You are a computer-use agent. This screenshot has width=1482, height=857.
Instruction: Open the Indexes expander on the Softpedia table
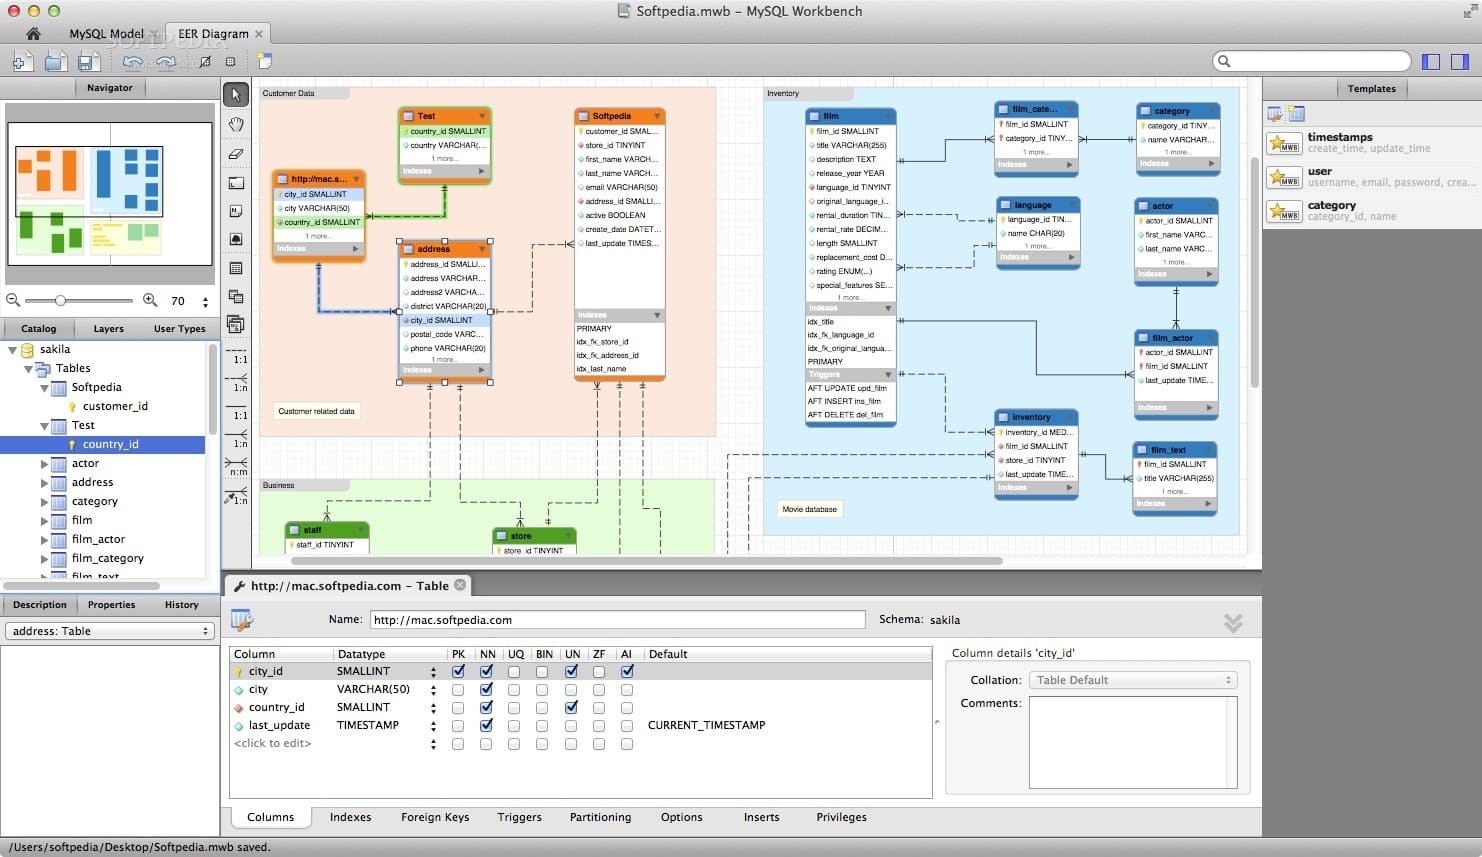click(656, 314)
